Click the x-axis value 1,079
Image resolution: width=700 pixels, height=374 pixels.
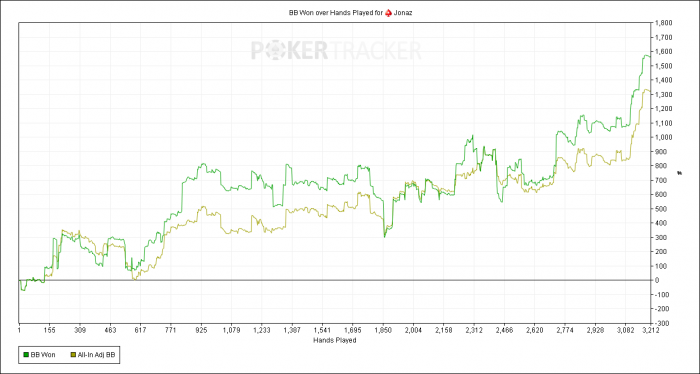(x=231, y=331)
